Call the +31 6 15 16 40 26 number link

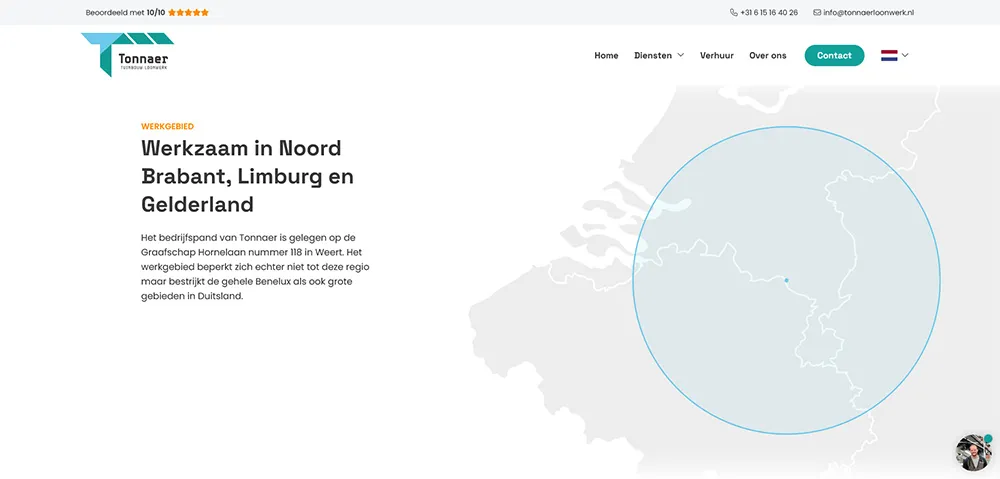click(x=769, y=13)
